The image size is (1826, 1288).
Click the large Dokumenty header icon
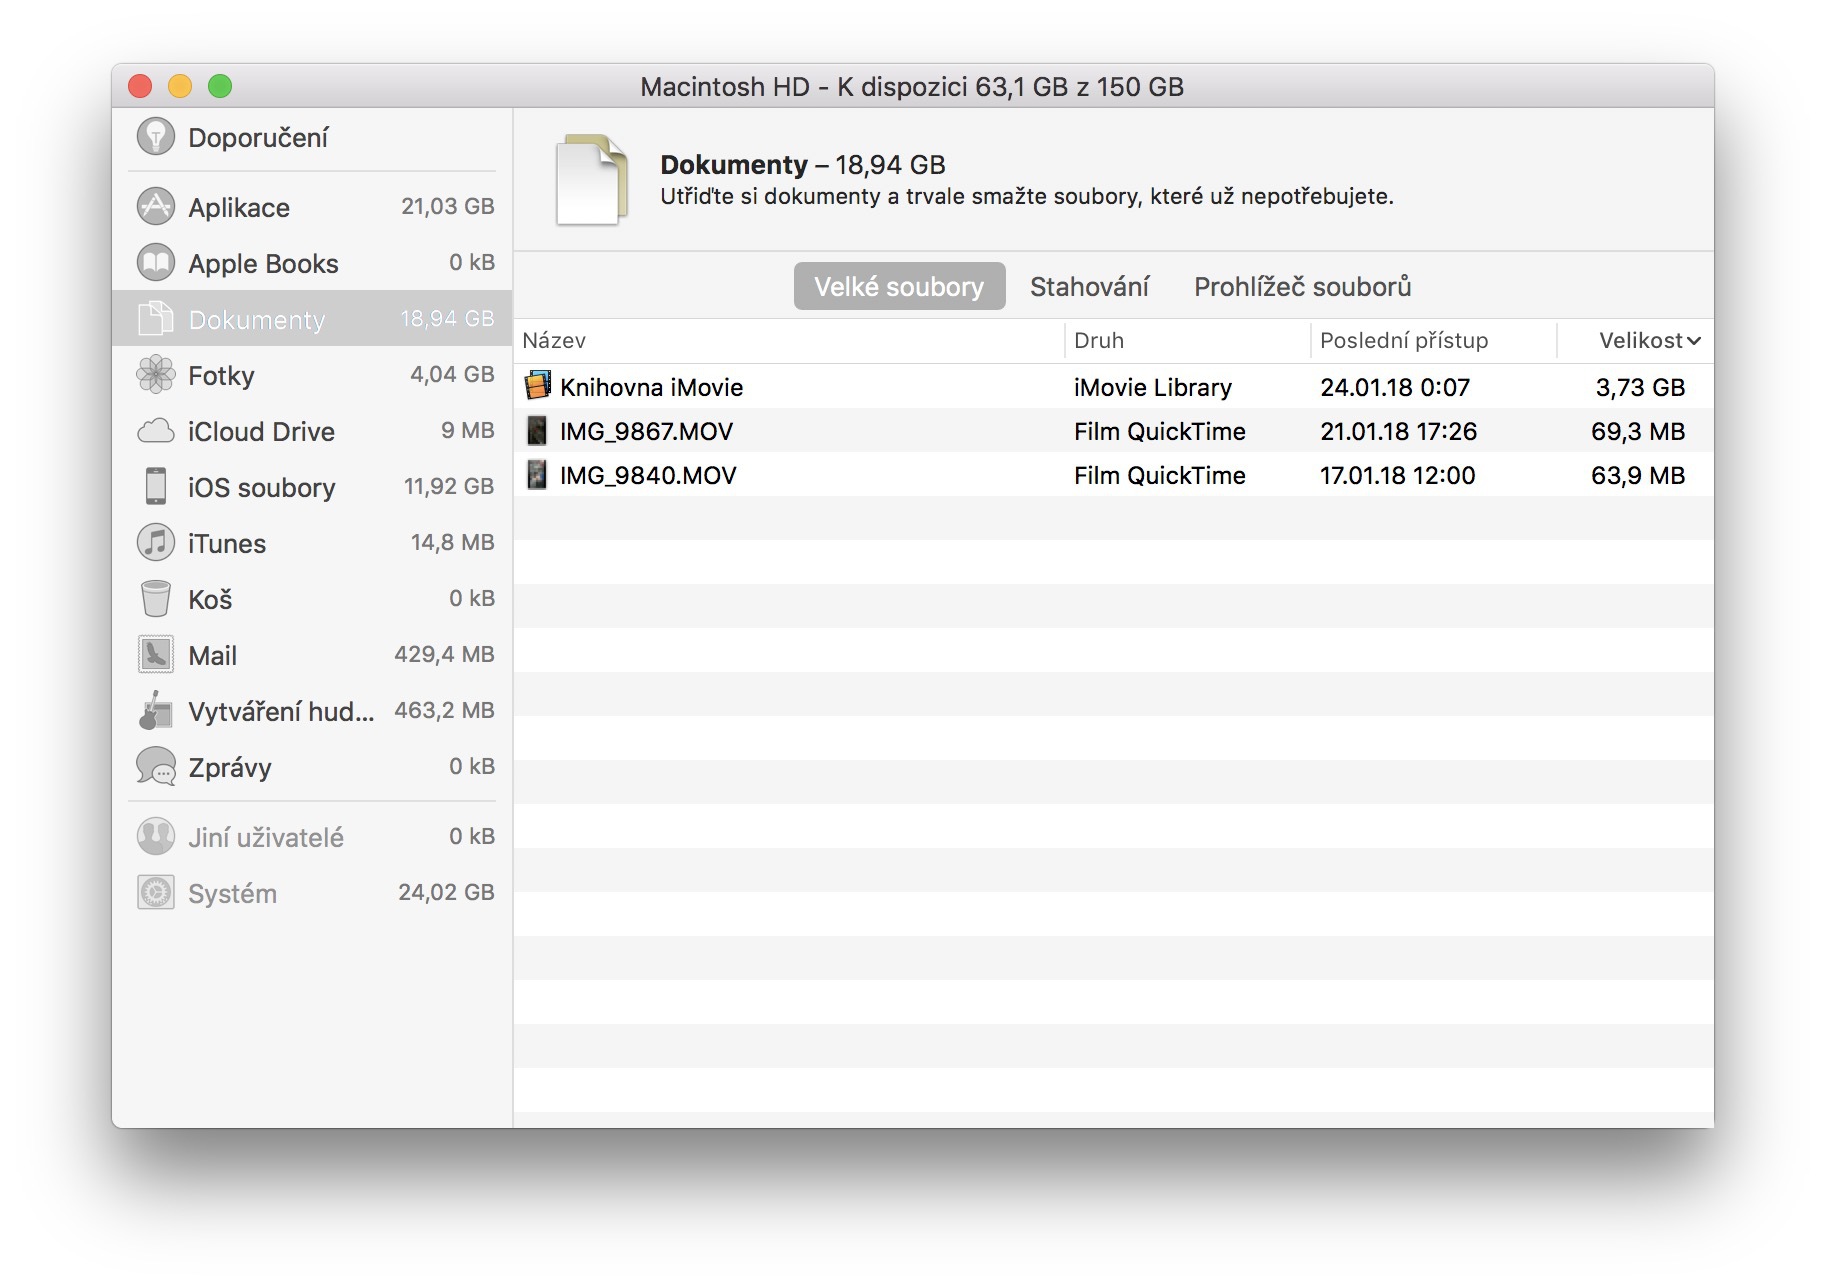click(x=592, y=180)
